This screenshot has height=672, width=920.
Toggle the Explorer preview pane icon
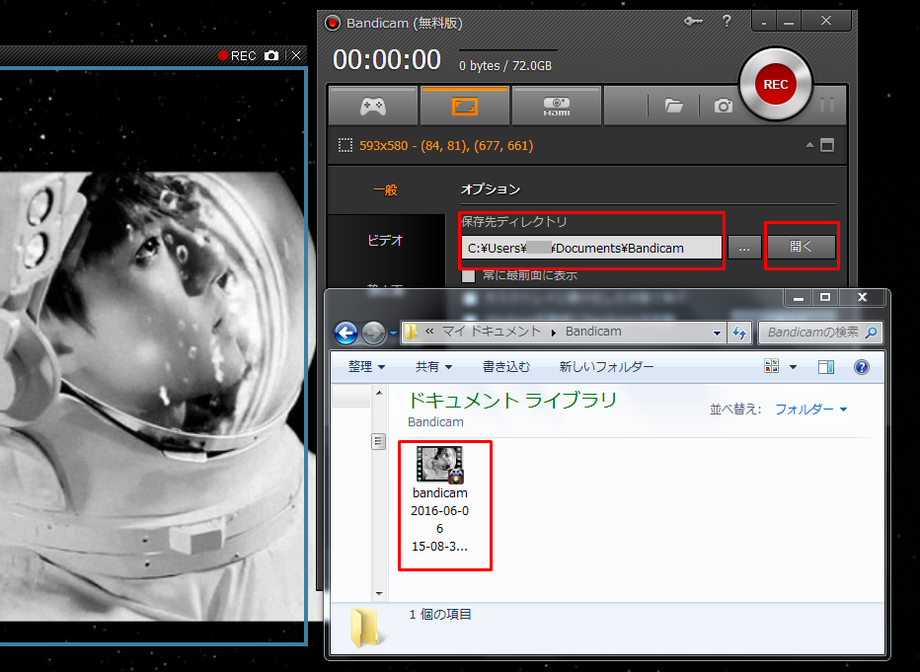coord(826,367)
